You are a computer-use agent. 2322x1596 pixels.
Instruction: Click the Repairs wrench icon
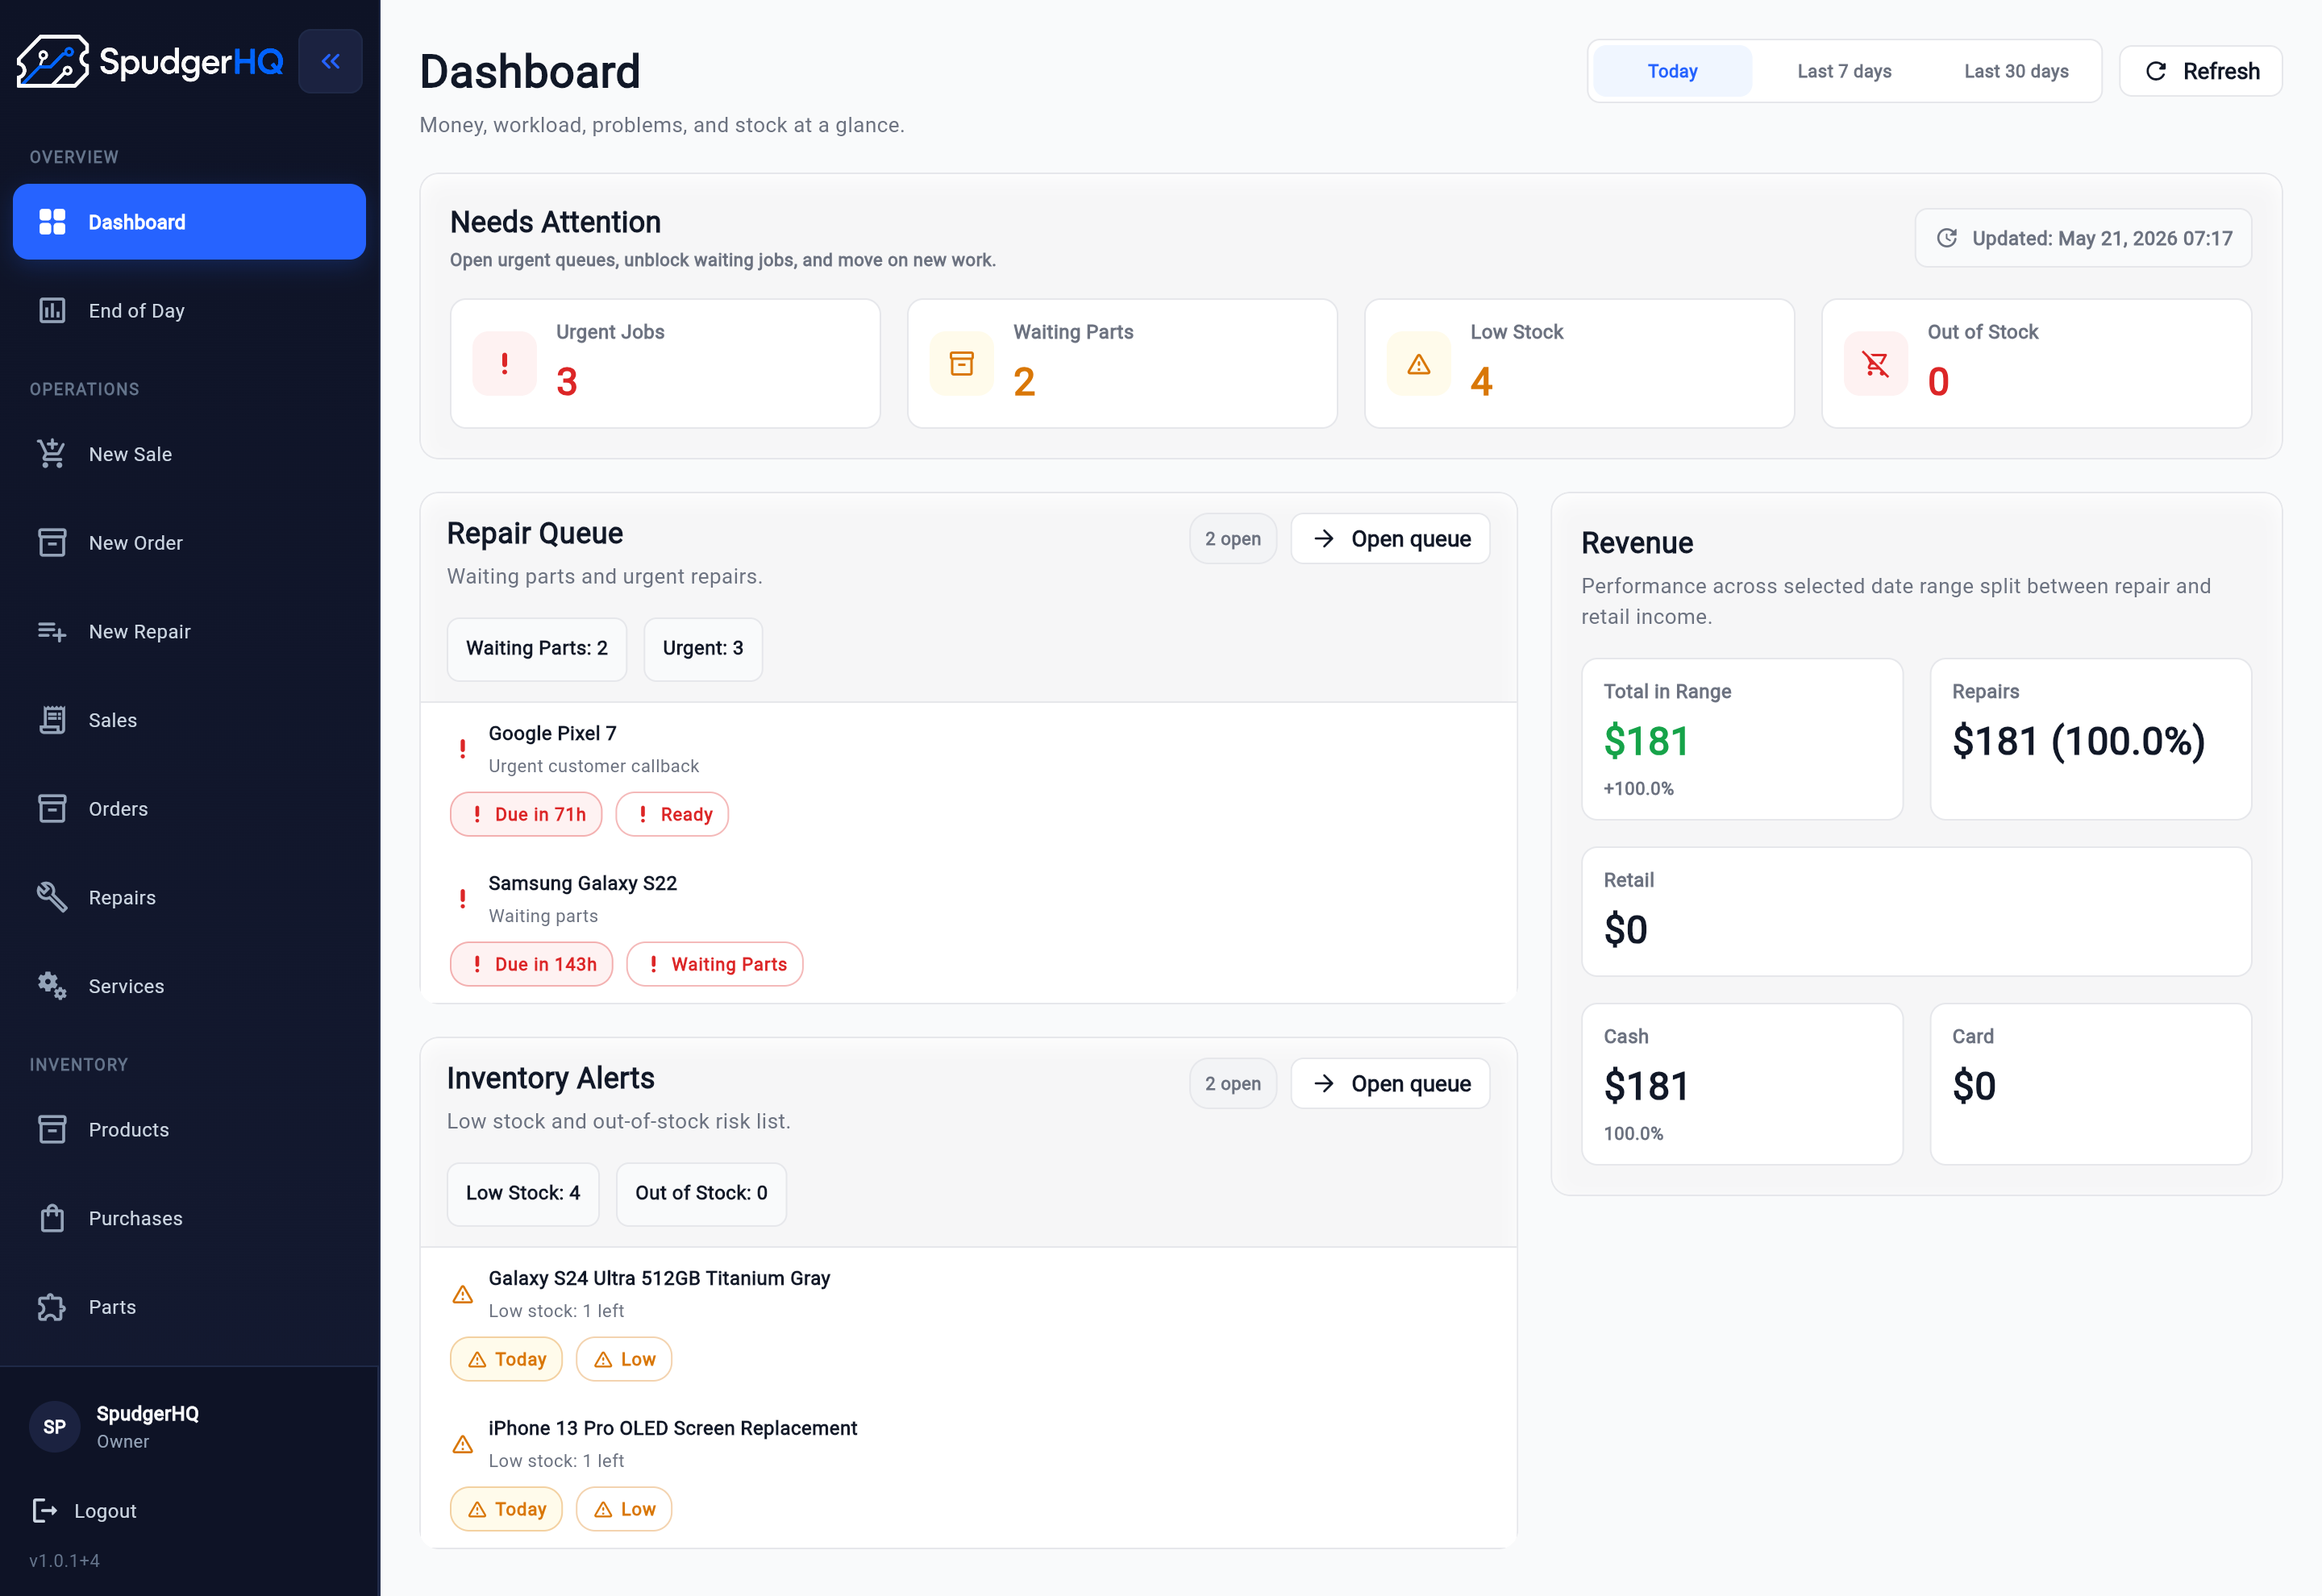click(x=52, y=898)
